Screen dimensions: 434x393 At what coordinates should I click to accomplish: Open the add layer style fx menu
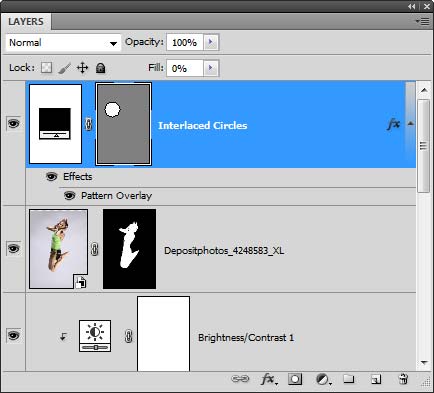click(269, 379)
